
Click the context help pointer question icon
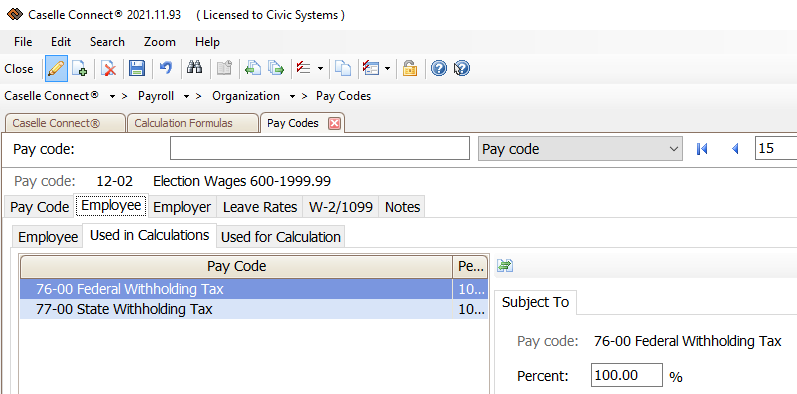coord(462,68)
